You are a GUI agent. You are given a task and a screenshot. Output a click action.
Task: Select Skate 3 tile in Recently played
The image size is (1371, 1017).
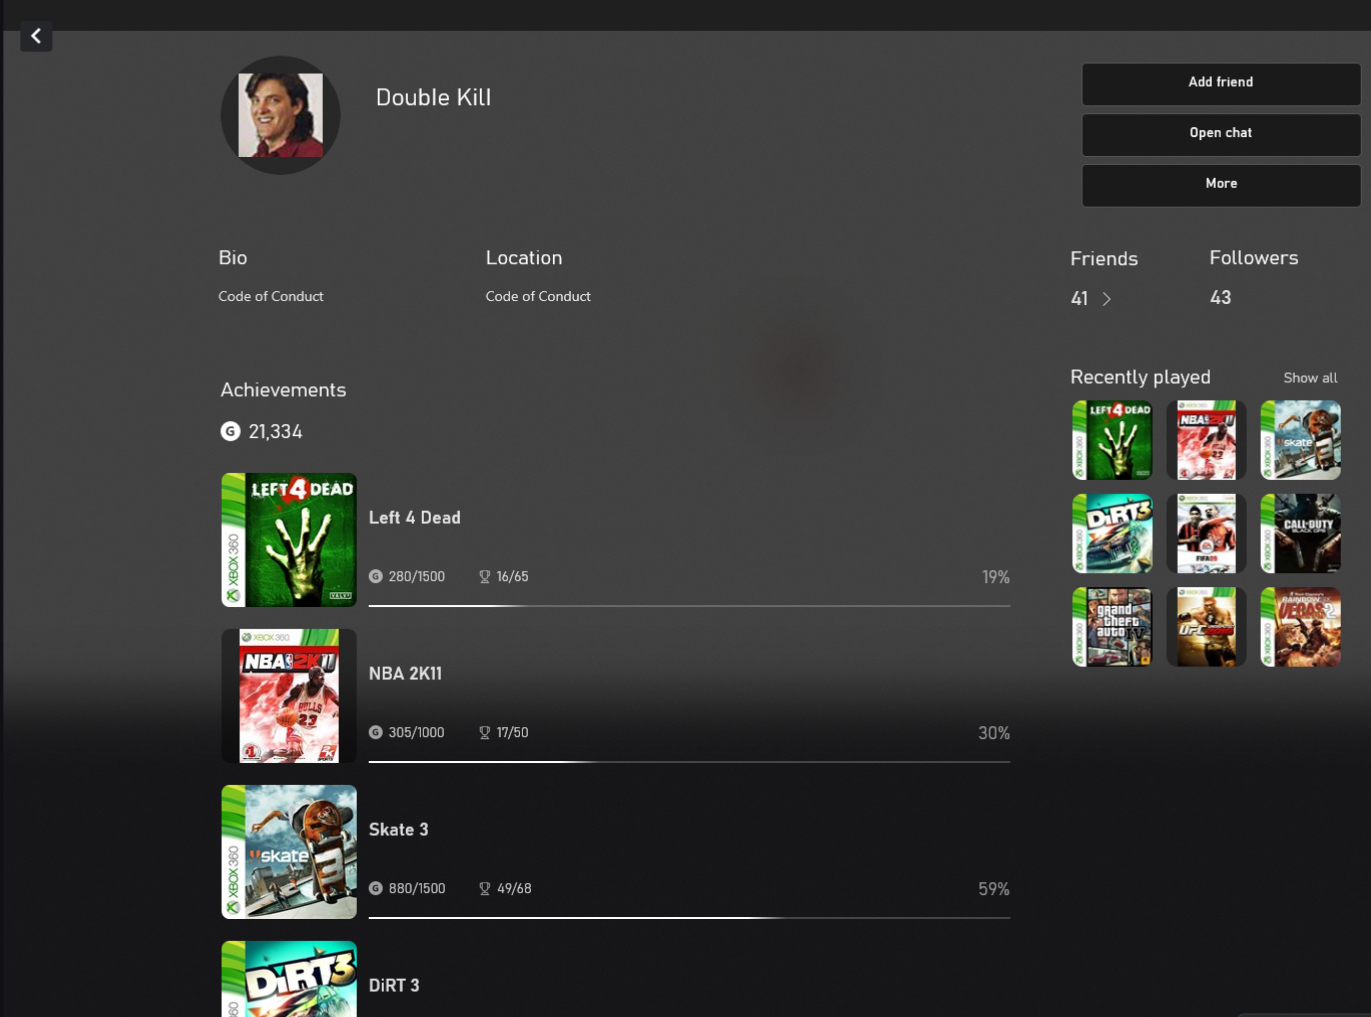click(1300, 440)
